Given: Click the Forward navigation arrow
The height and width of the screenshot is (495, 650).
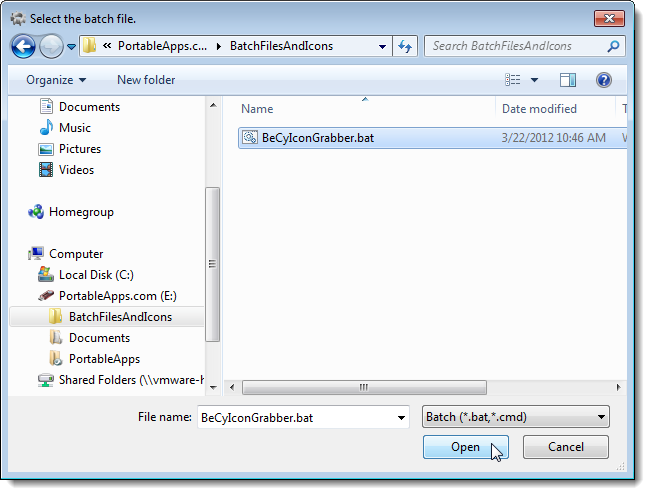Looking at the screenshot, I should (x=51, y=46).
